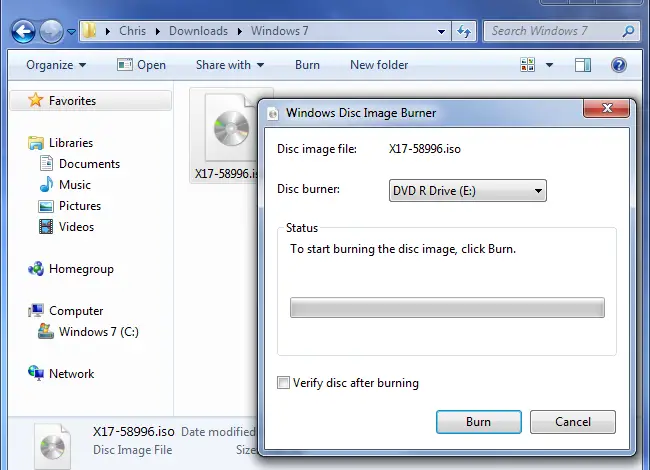Select Homegroup in the navigation pane
The width and height of the screenshot is (650, 470).
81,269
